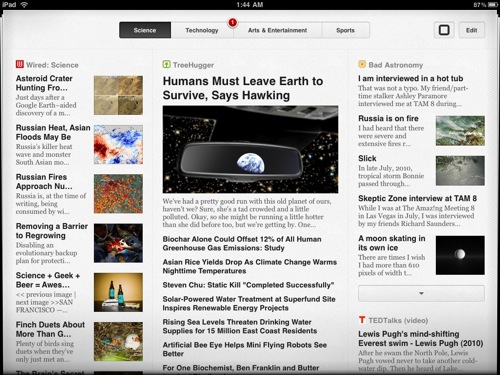The height and width of the screenshot is (375, 500).
Task: Open 'Solar-Powered Water Treatment at Superfund Site' story
Action: pyautogui.click(x=249, y=303)
